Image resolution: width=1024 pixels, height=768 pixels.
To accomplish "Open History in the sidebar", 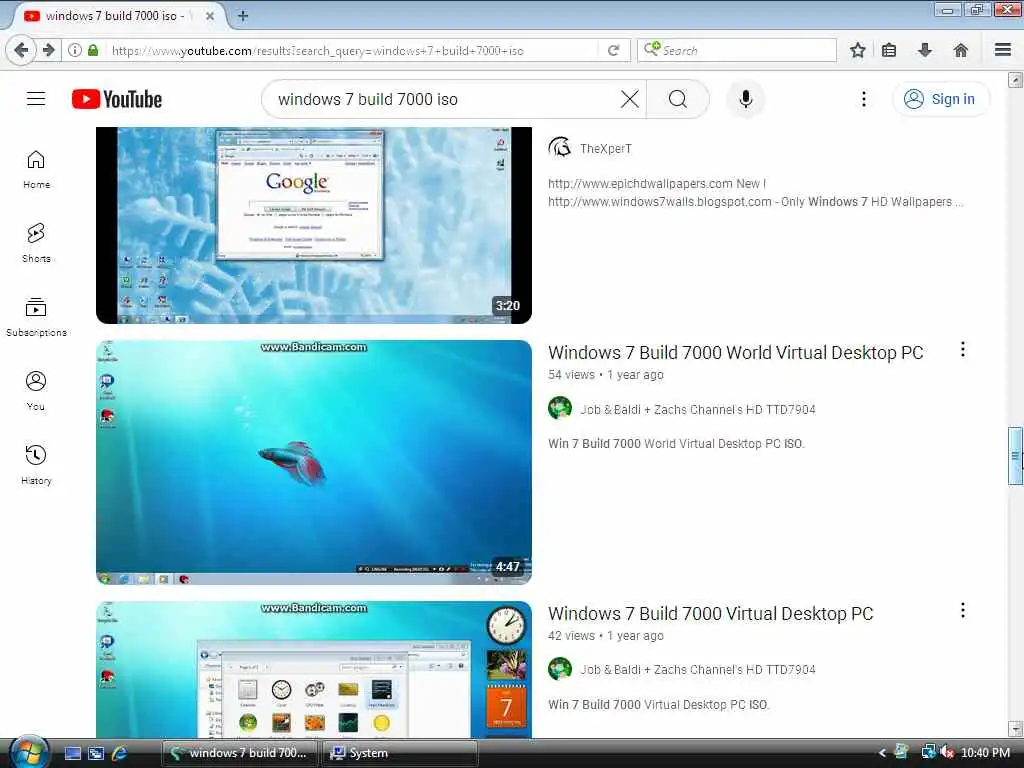I will [x=36, y=464].
